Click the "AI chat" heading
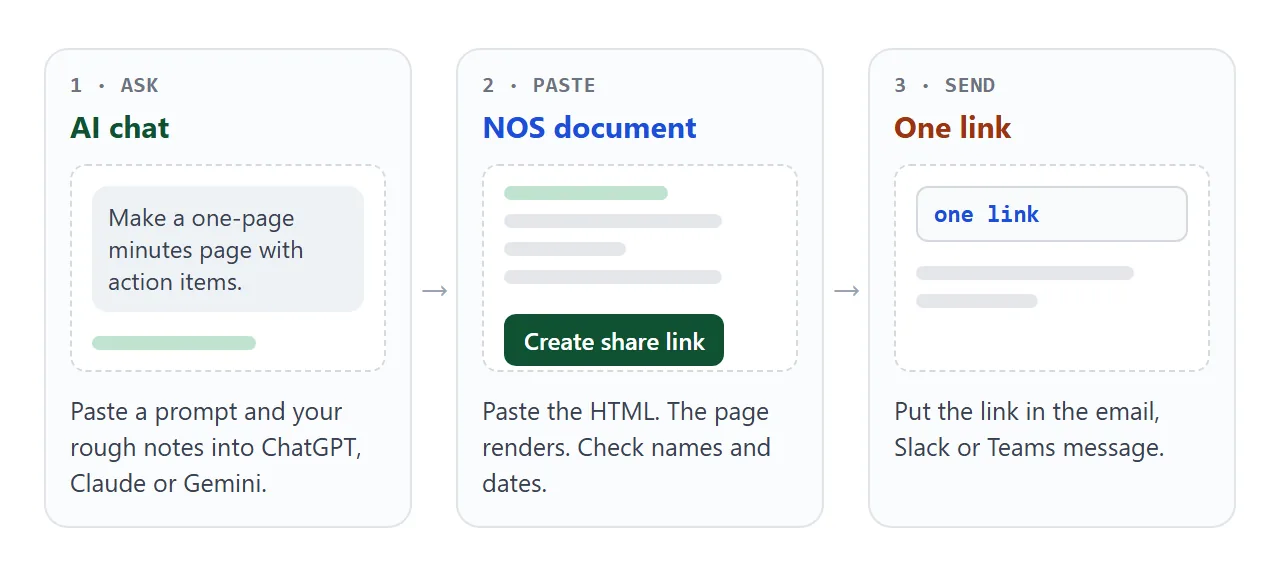Image resolution: width=1280 pixels, height=580 pixels. [x=120, y=128]
